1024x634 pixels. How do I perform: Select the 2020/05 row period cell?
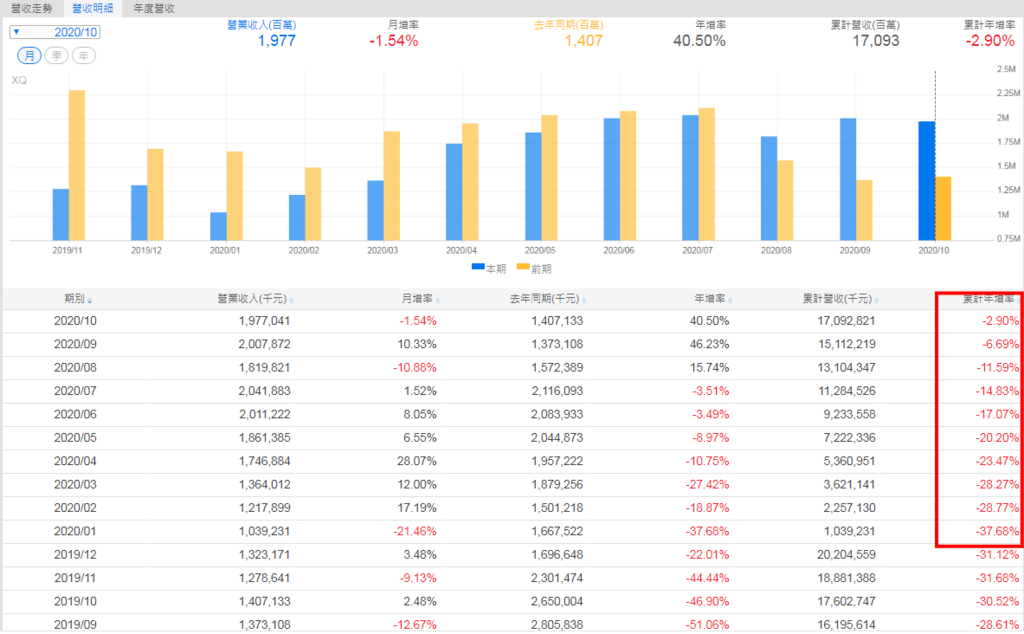pos(75,438)
